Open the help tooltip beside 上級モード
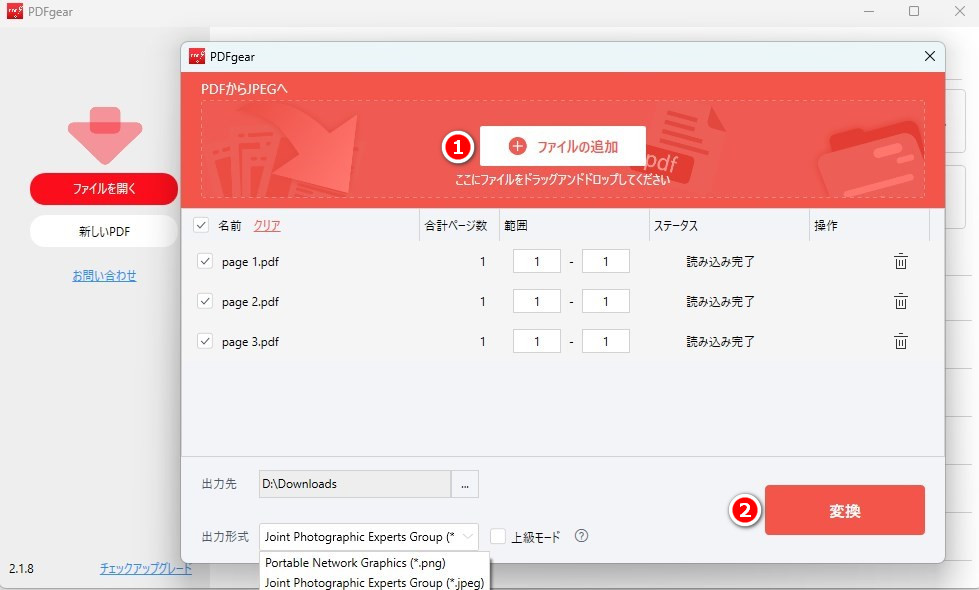Screen dimensions: 979x590 click(581, 537)
